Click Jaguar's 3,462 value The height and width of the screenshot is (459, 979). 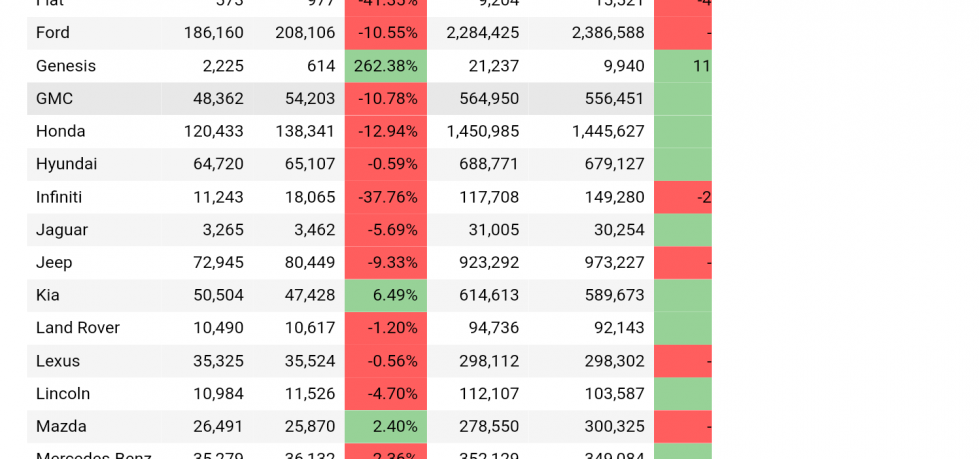coord(315,230)
